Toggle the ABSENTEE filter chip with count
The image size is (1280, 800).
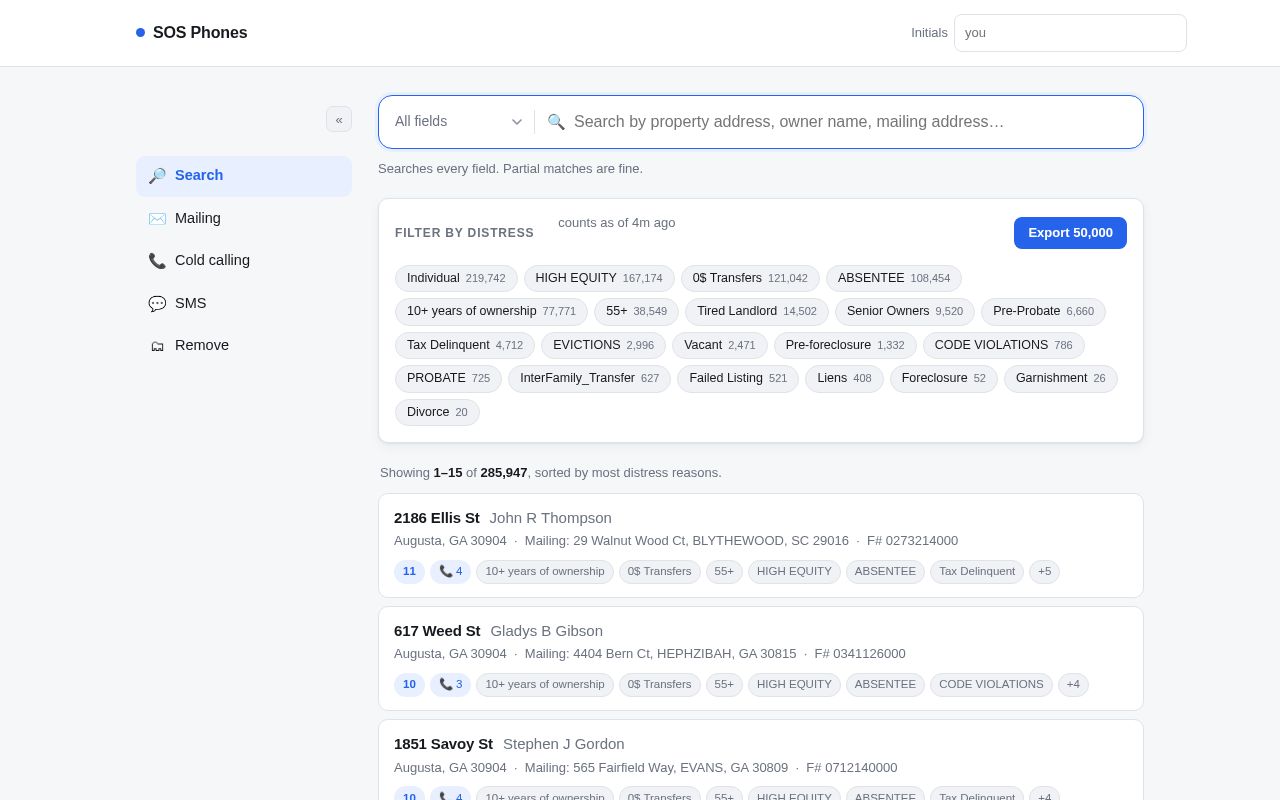(x=894, y=278)
